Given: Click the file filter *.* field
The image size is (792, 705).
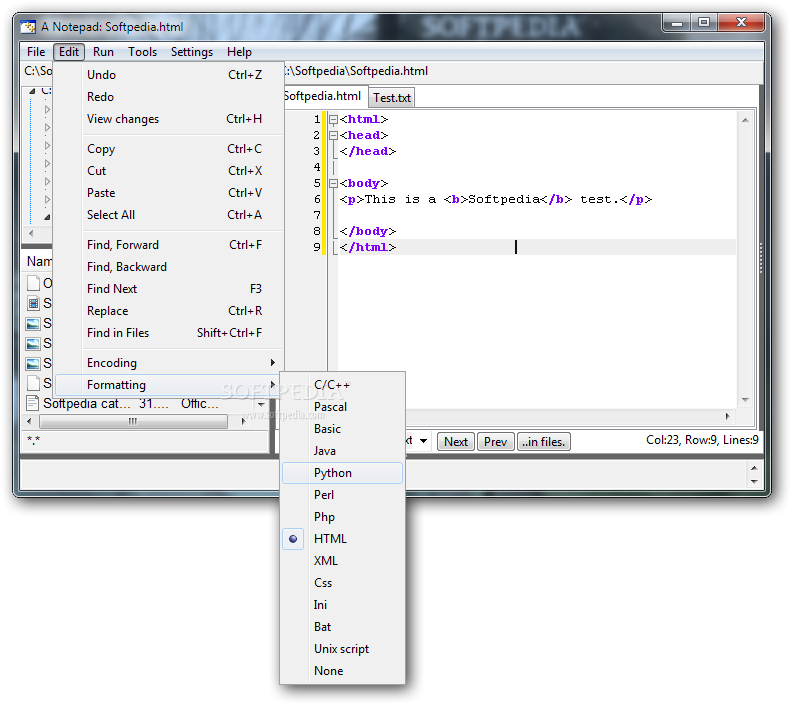Looking at the screenshot, I should pos(145,440).
